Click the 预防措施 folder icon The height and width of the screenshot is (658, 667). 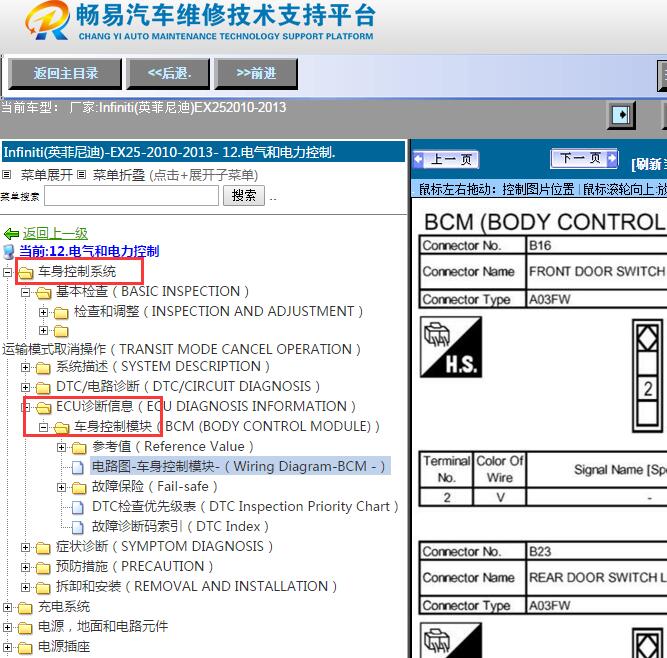43,567
